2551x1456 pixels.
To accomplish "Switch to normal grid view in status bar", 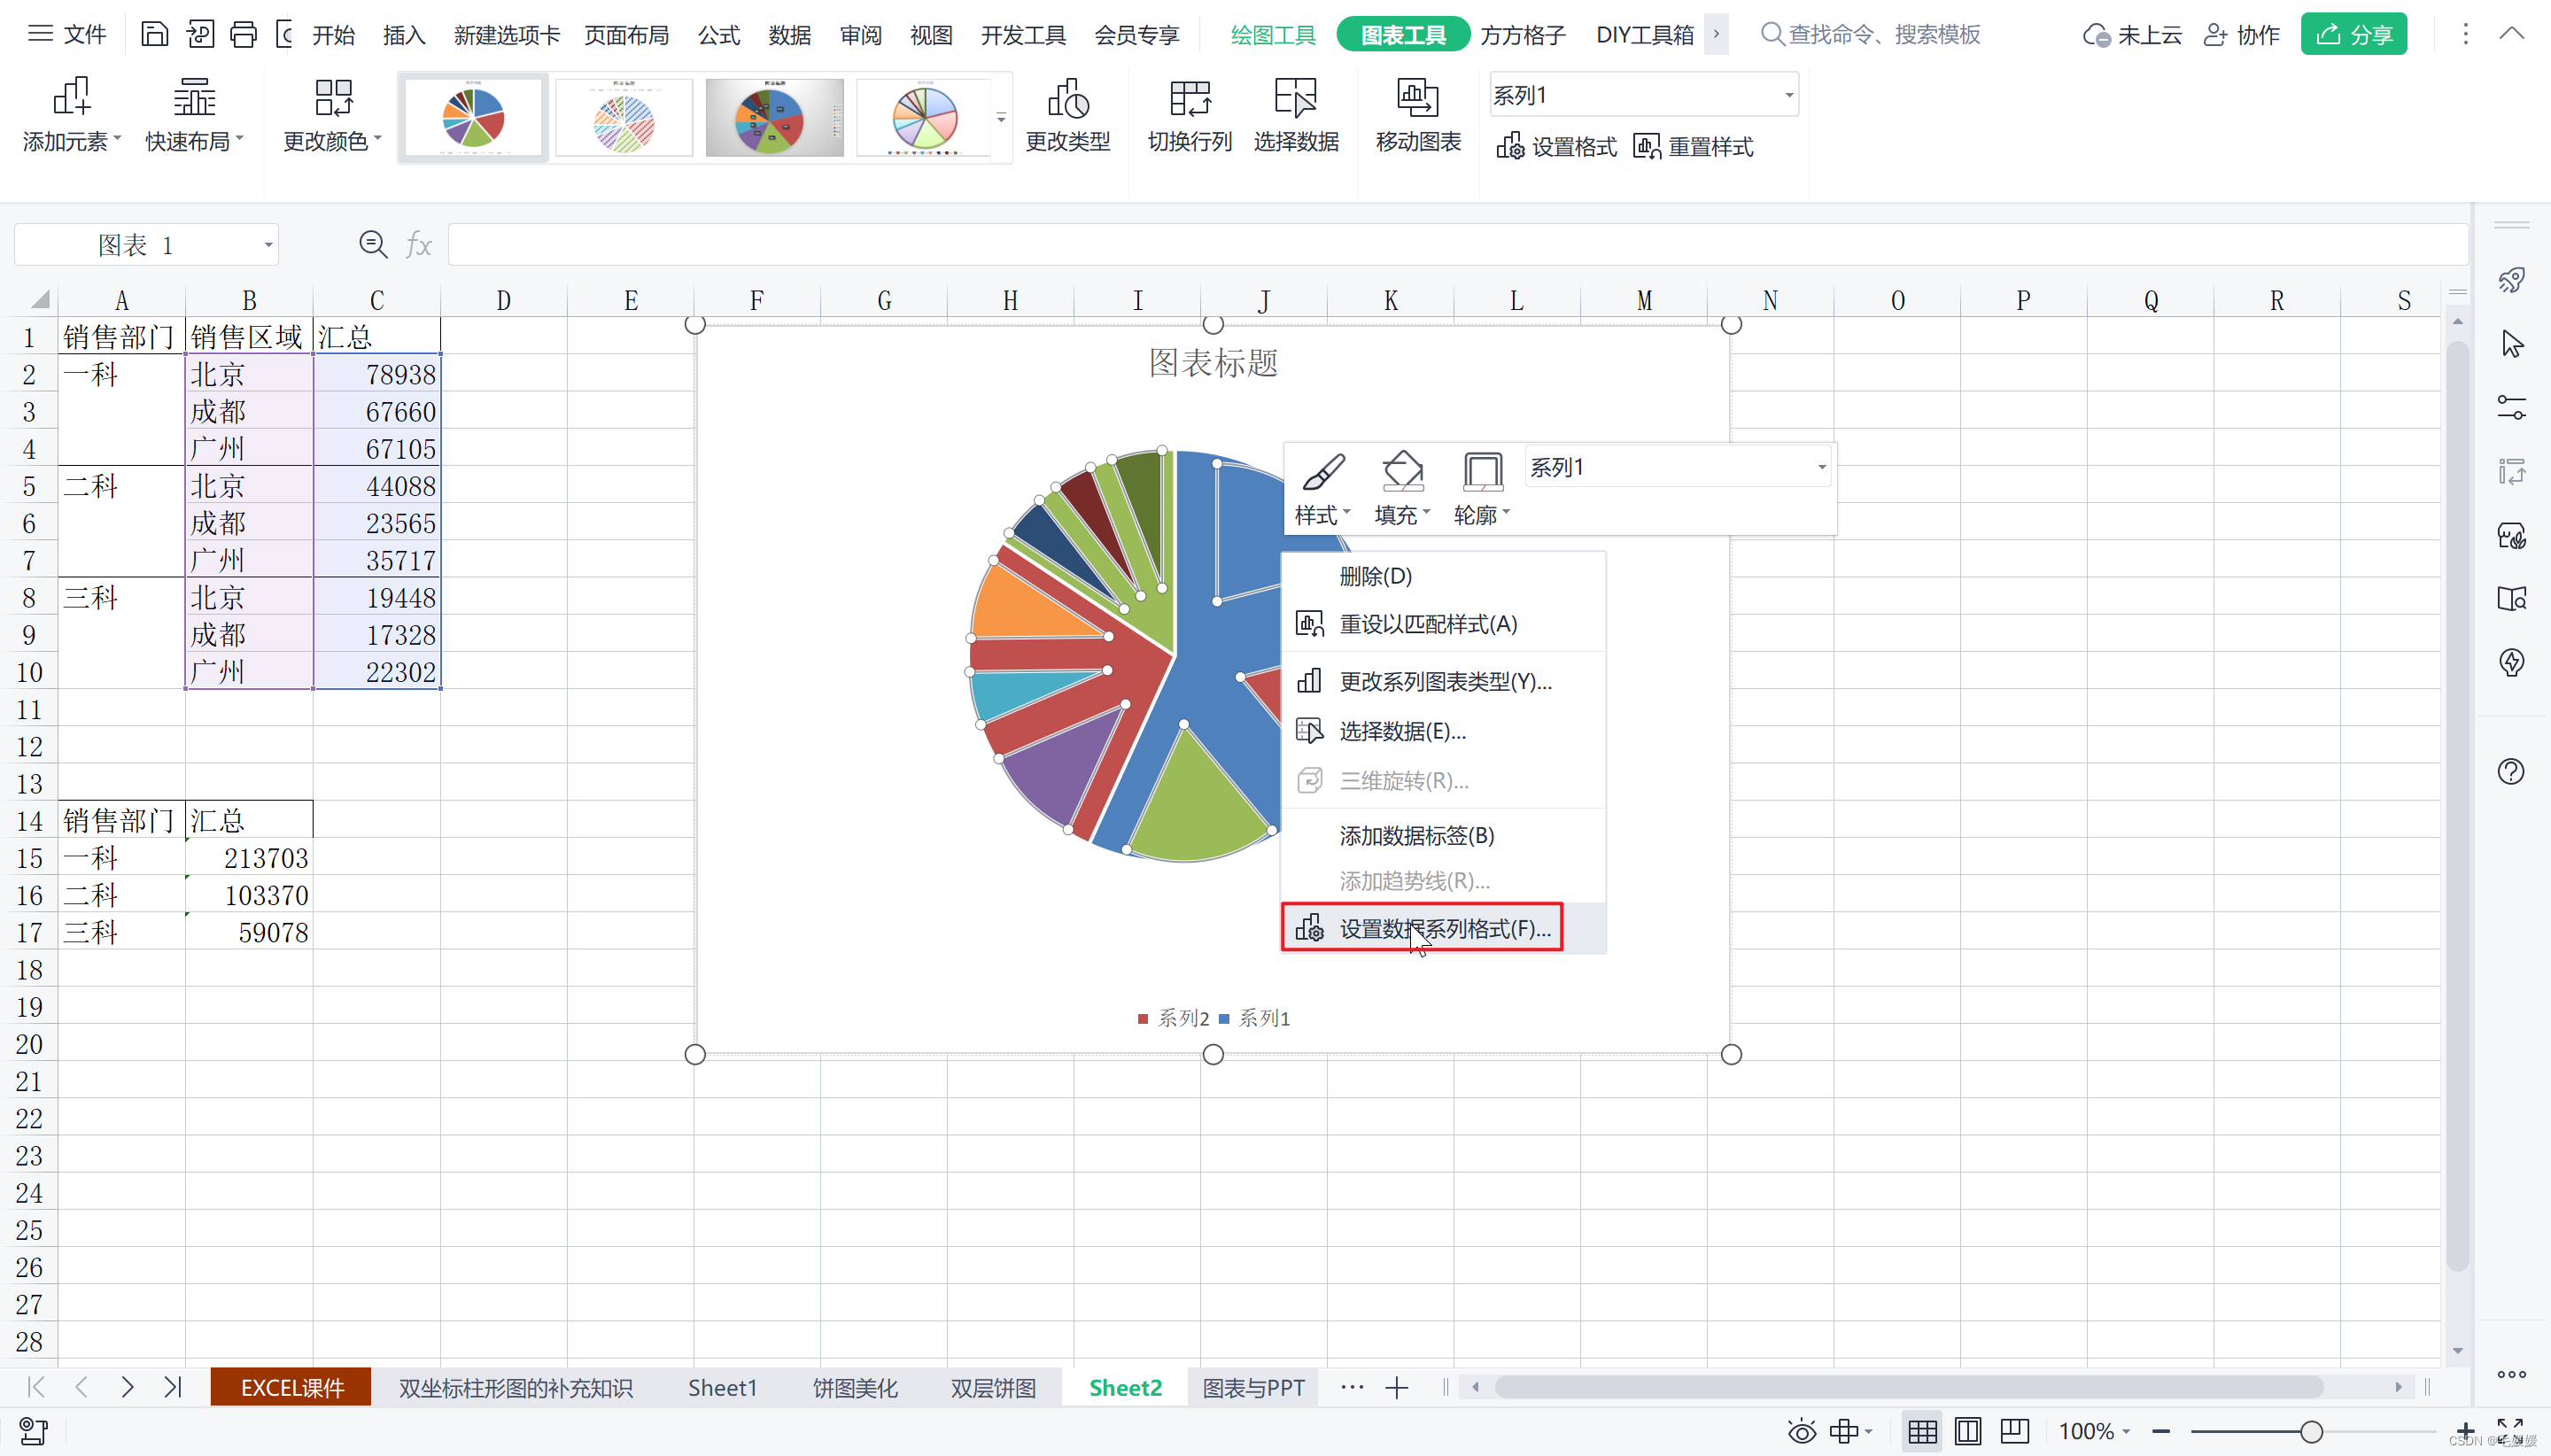I will pyautogui.click(x=1921, y=1431).
